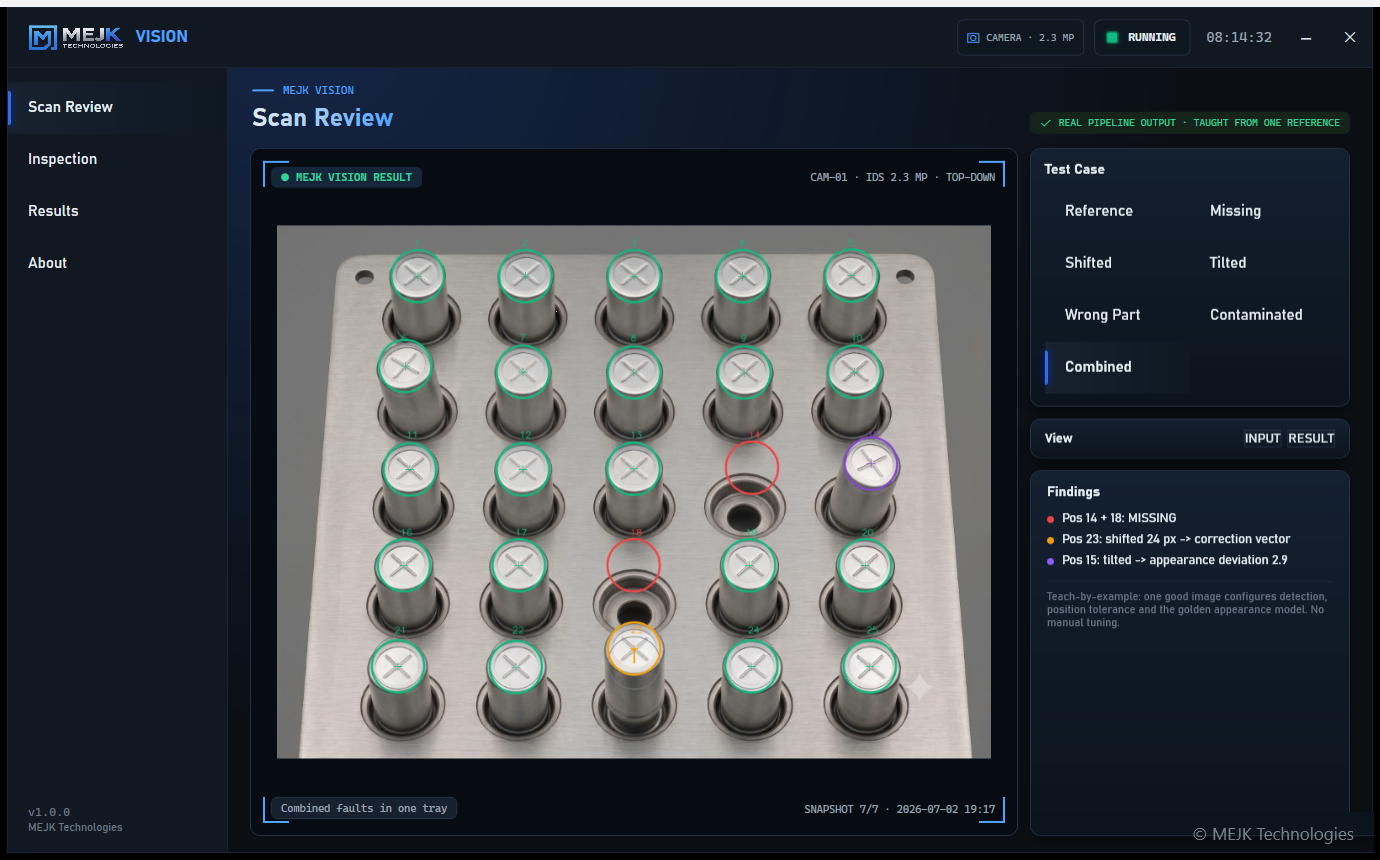Click the purple tilted marker at position 15
This screenshot has width=1380, height=860.
[x=871, y=463]
